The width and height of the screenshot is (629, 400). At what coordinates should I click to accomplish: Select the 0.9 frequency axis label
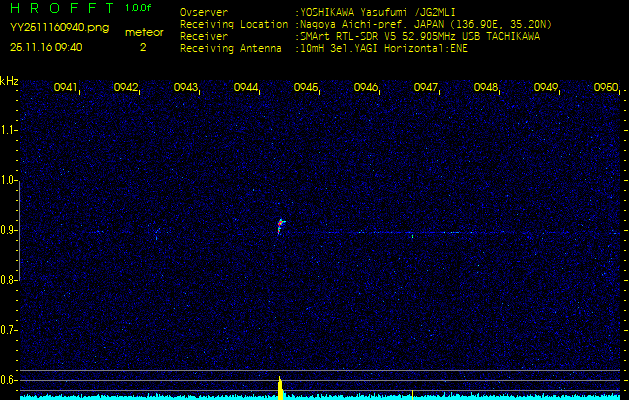tap(9, 230)
